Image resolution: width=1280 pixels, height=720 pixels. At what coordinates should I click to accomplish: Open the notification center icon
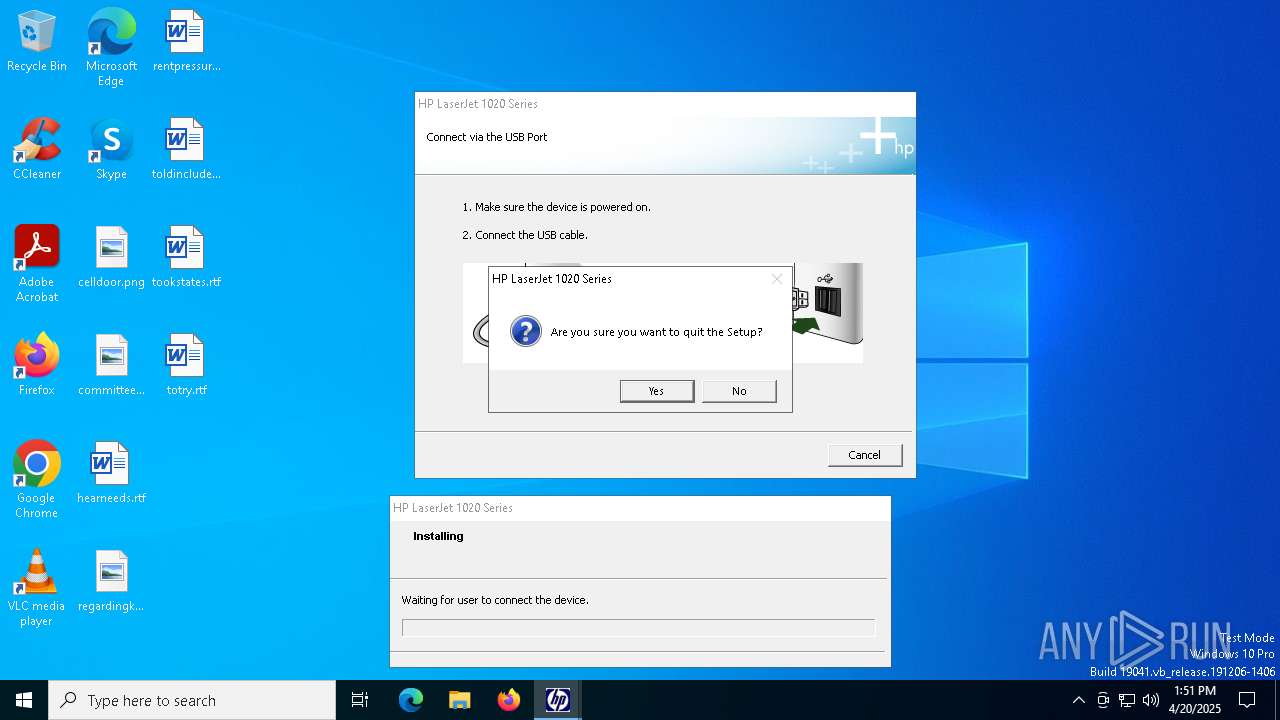click(x=1247, y=700)
